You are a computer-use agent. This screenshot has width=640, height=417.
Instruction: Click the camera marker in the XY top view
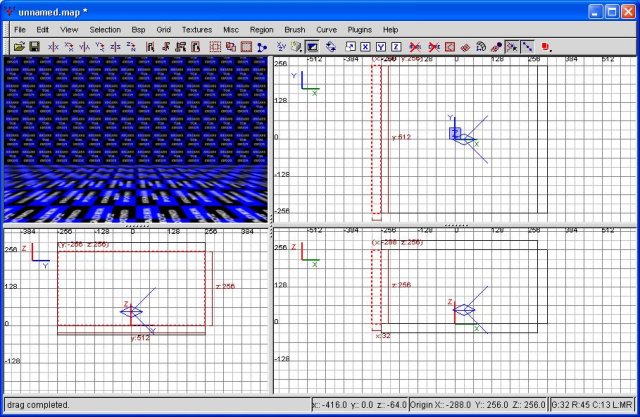coord(464,139)
